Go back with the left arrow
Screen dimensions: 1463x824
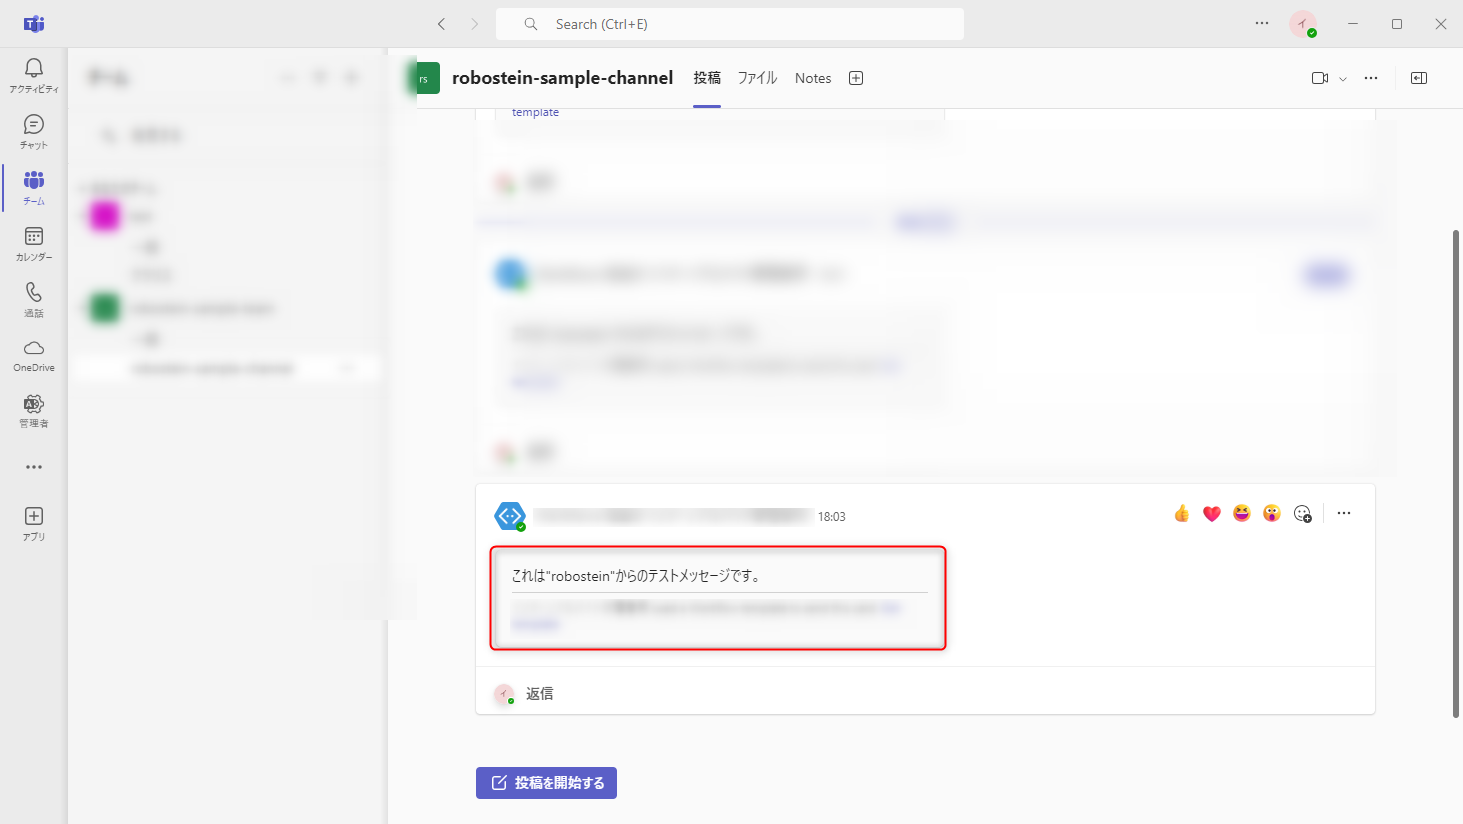441,24
